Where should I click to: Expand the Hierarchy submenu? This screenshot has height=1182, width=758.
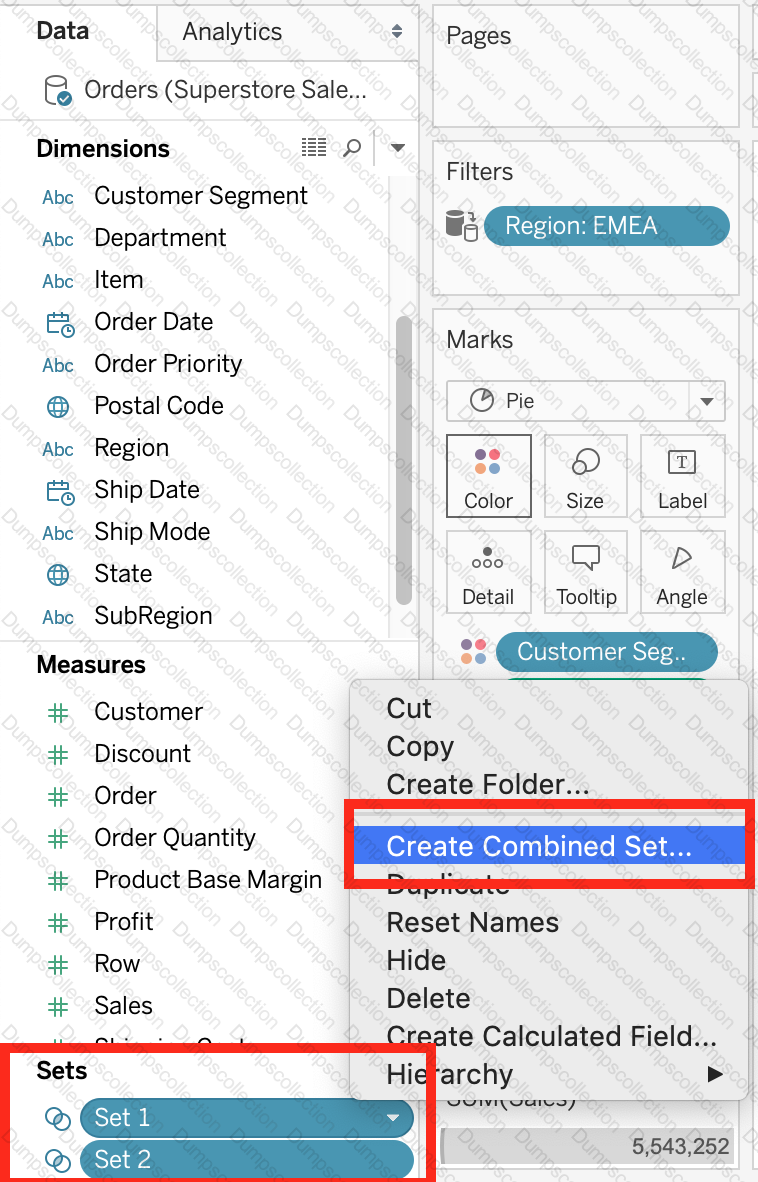(x=714, y=1075)
